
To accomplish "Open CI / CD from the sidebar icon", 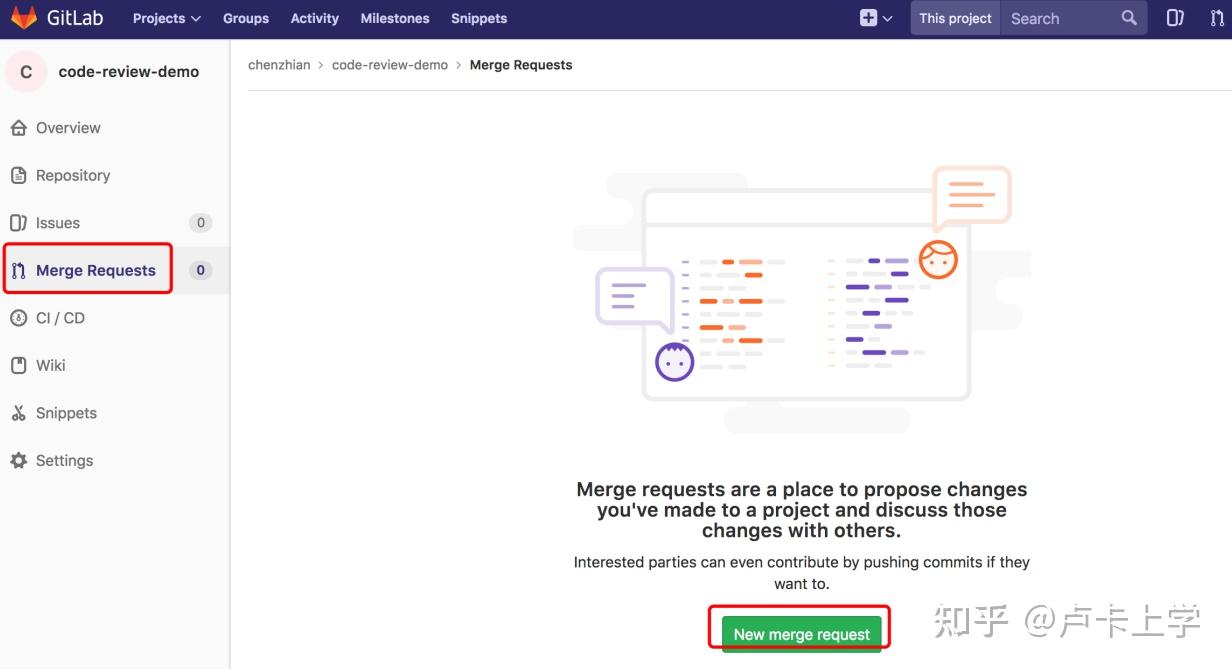I will [21, 317].
